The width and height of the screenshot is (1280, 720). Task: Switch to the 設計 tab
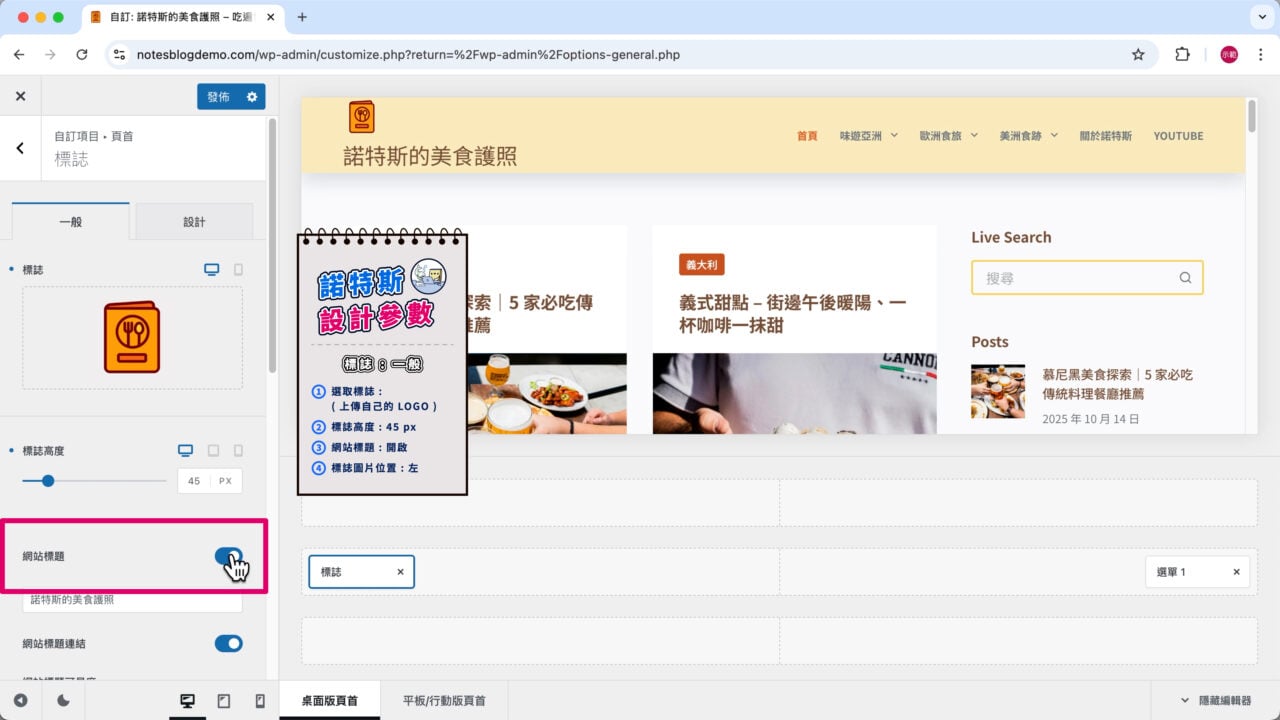point(194,221)
